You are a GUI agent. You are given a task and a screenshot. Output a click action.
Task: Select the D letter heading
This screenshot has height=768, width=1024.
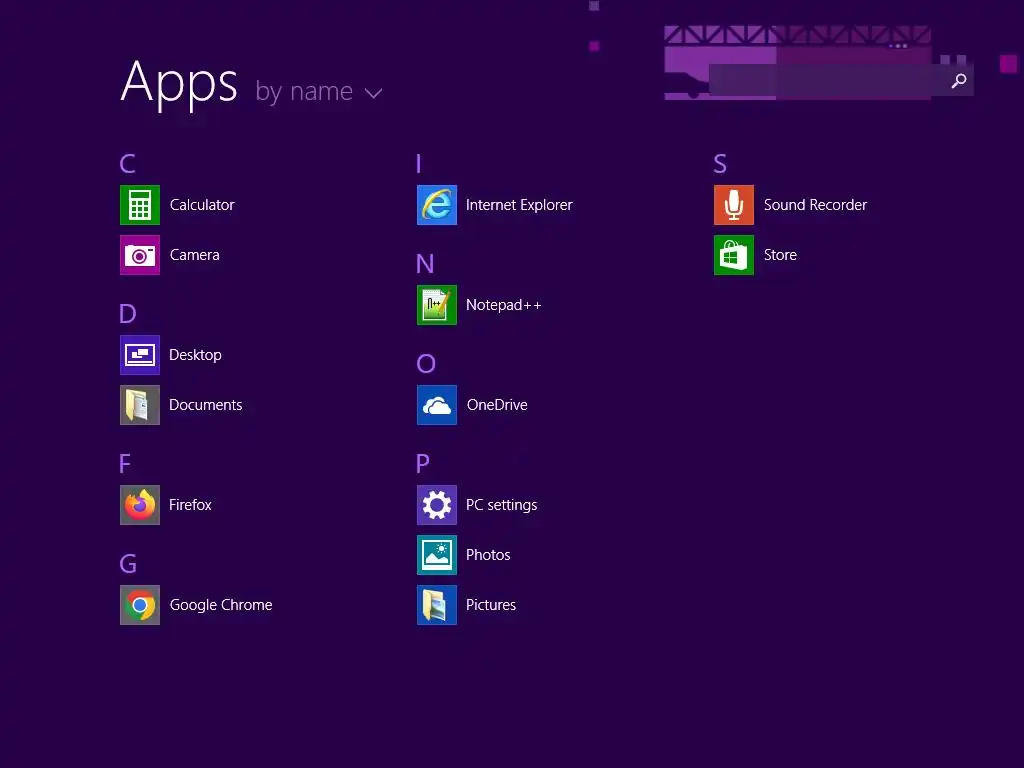point(128,313)
